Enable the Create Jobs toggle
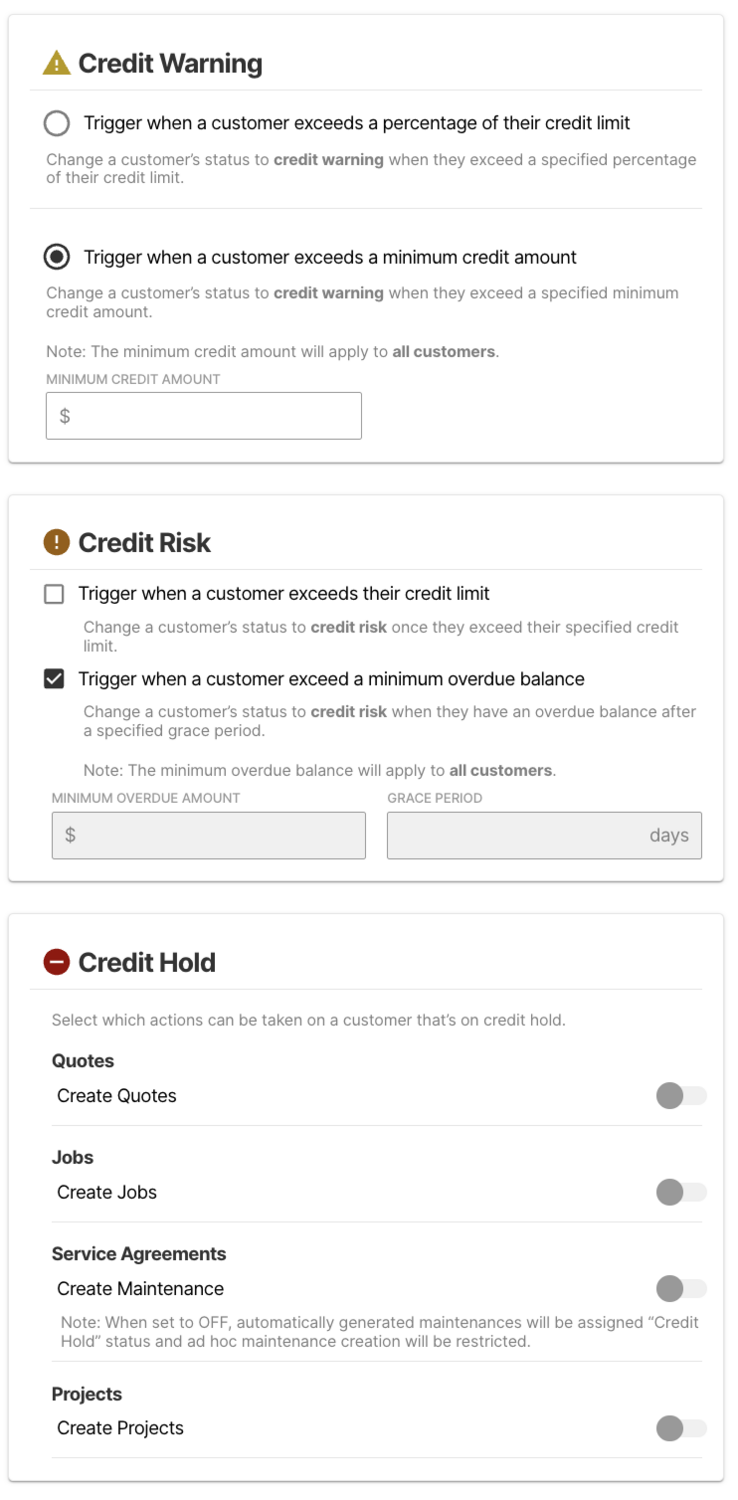 (x=681, y=1192)
